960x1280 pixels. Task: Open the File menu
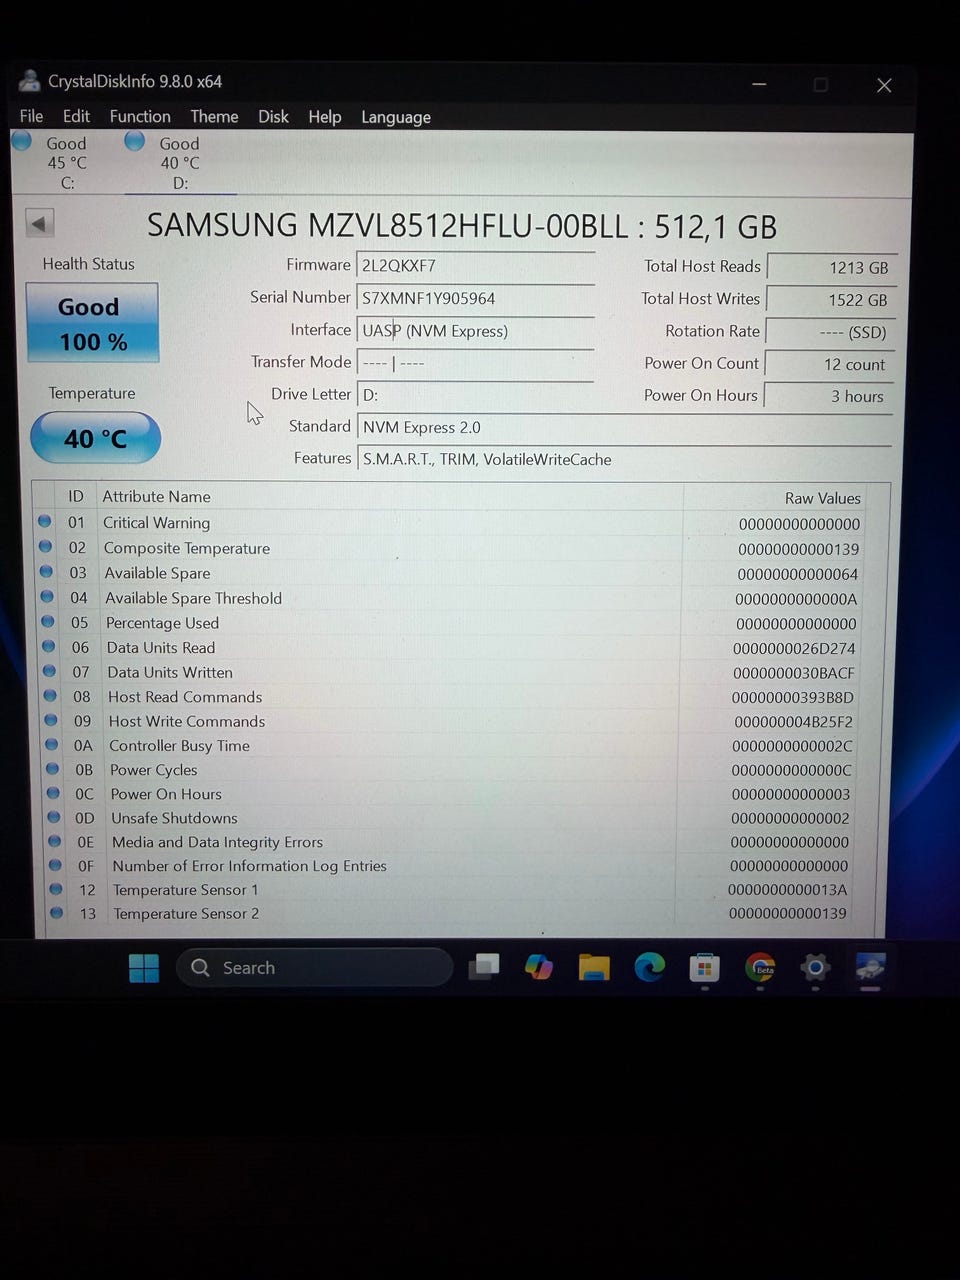pos(31,116)
